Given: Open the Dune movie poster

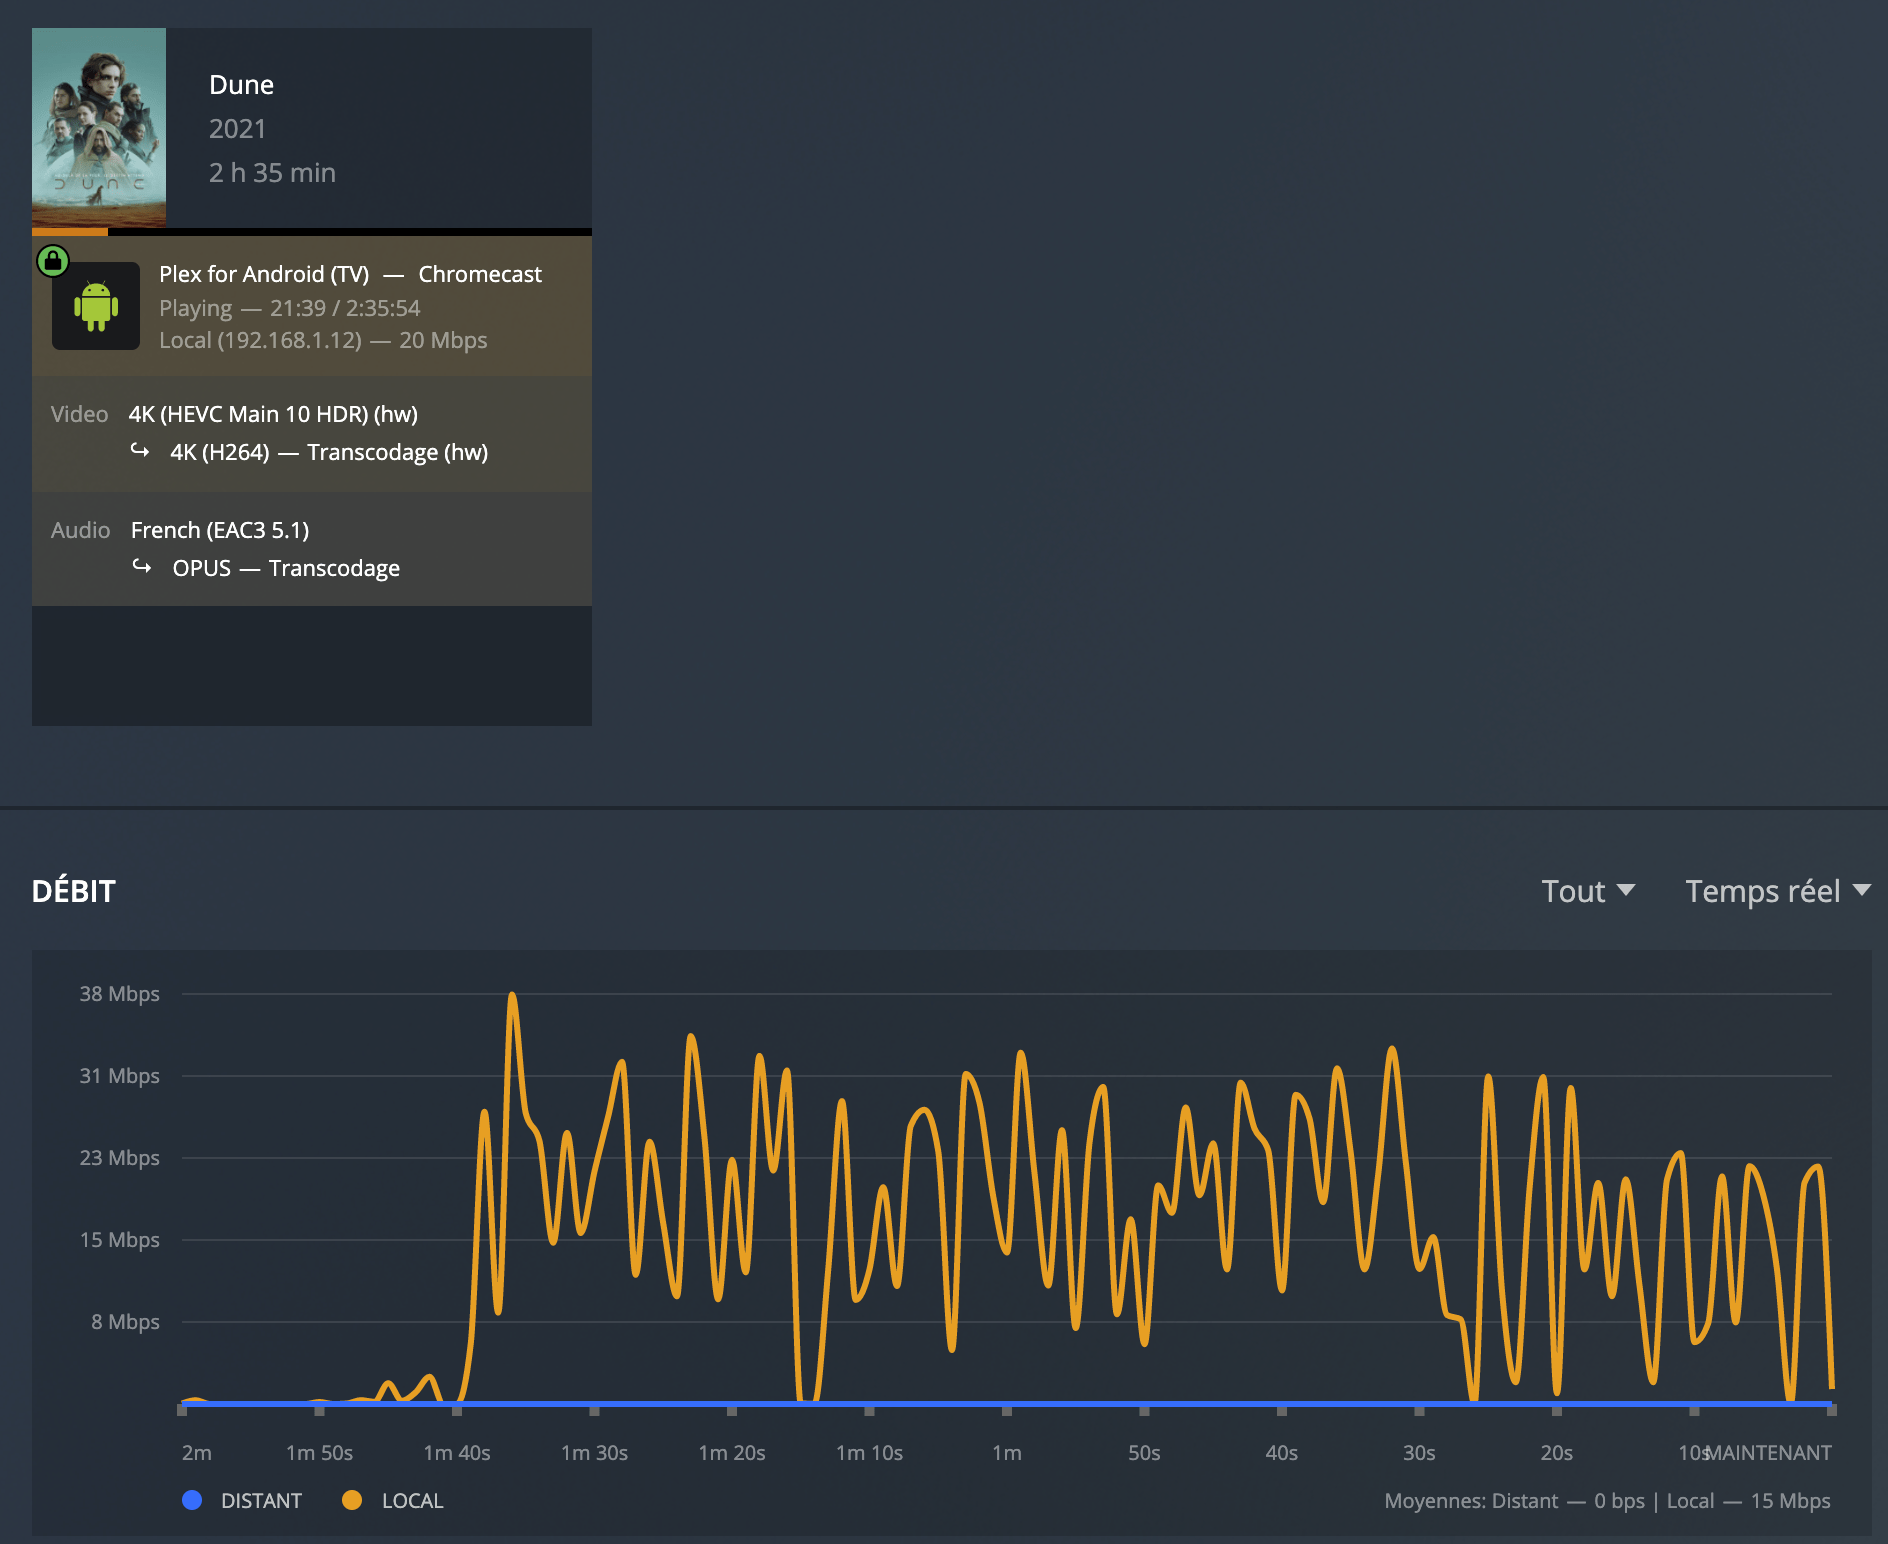Looking at the screenshot, I should point(99,127).
